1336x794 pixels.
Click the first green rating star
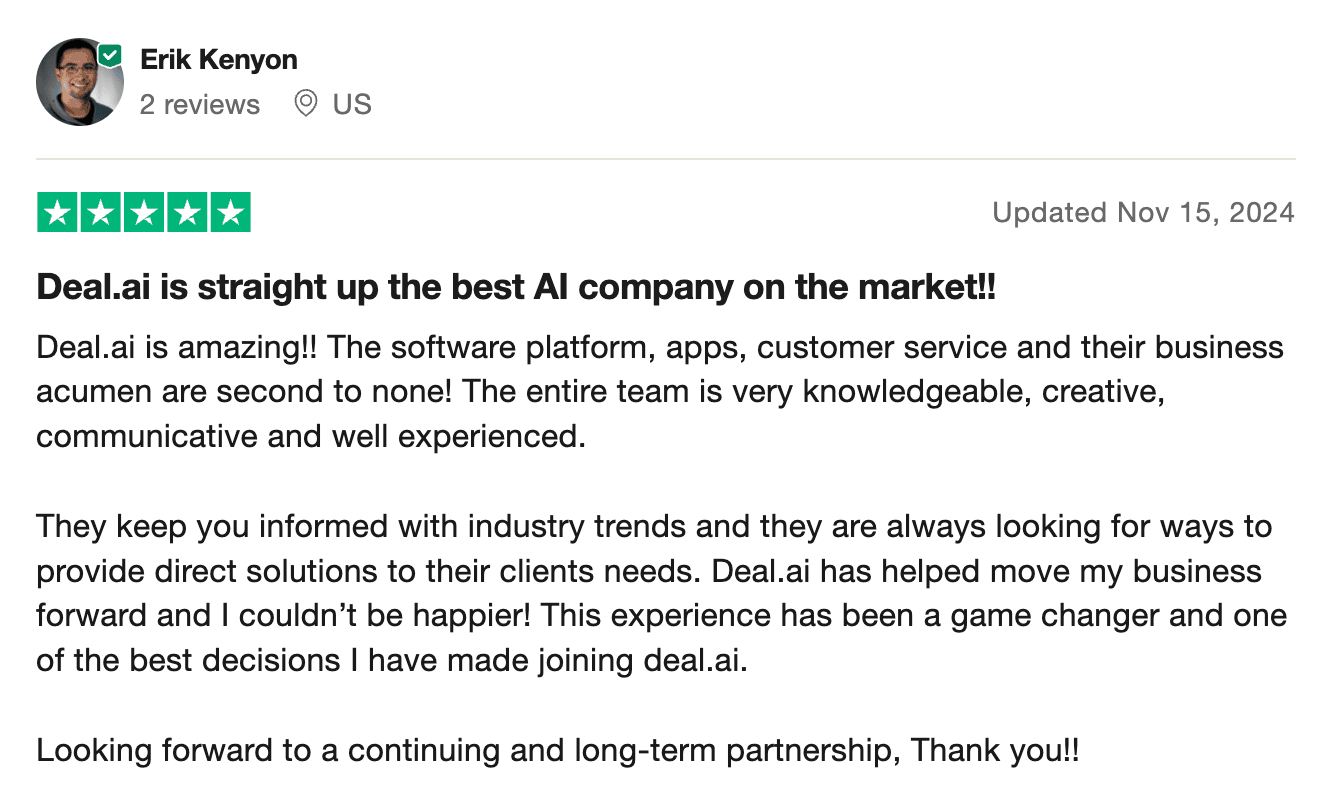pyautogui.click(x=58, y=213)
